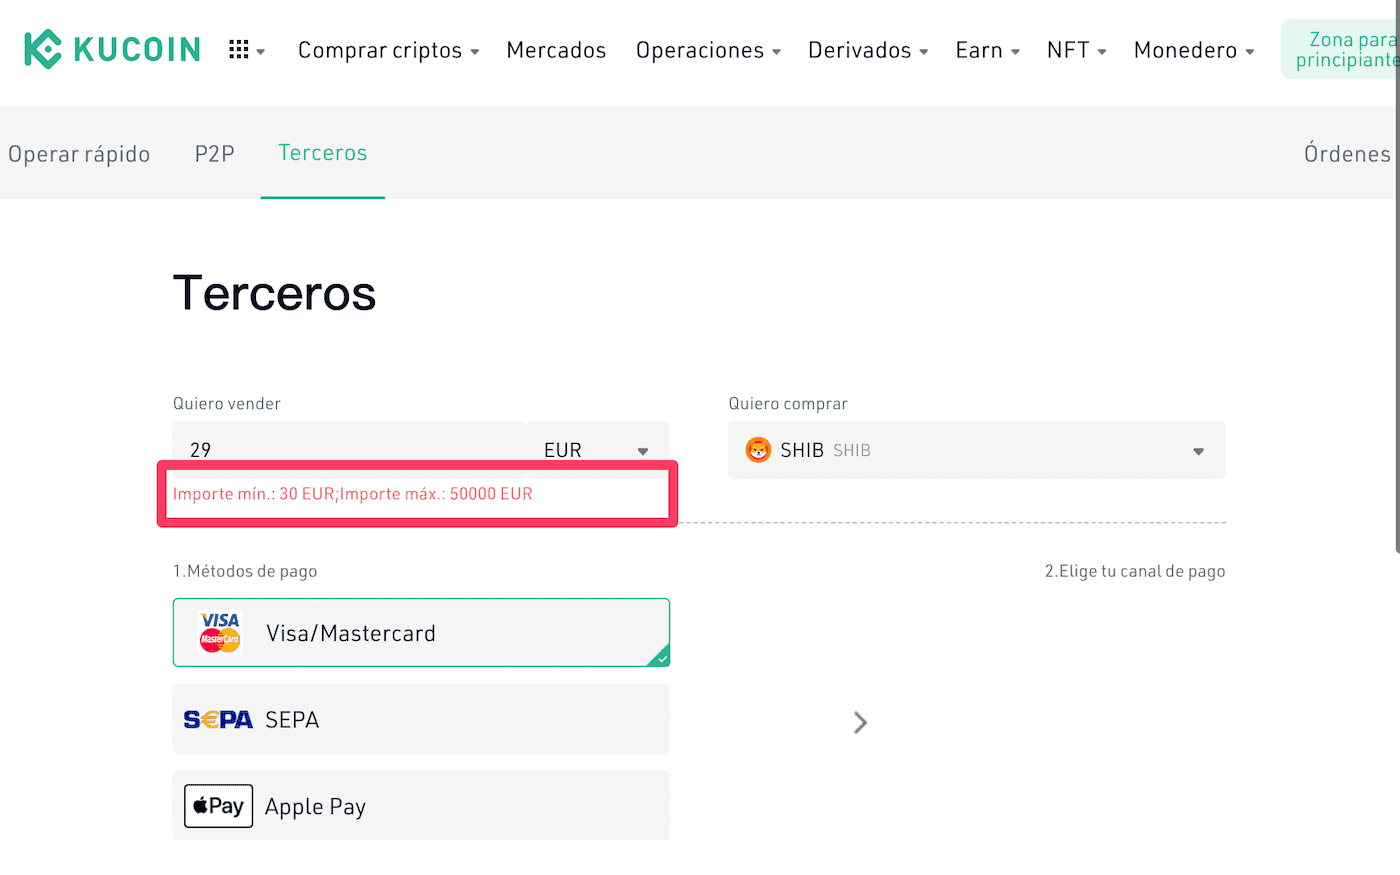This screenshot has height=875, width=1400.
Task: Expand the Derivados menu
Action: click(x=868, y=50)
